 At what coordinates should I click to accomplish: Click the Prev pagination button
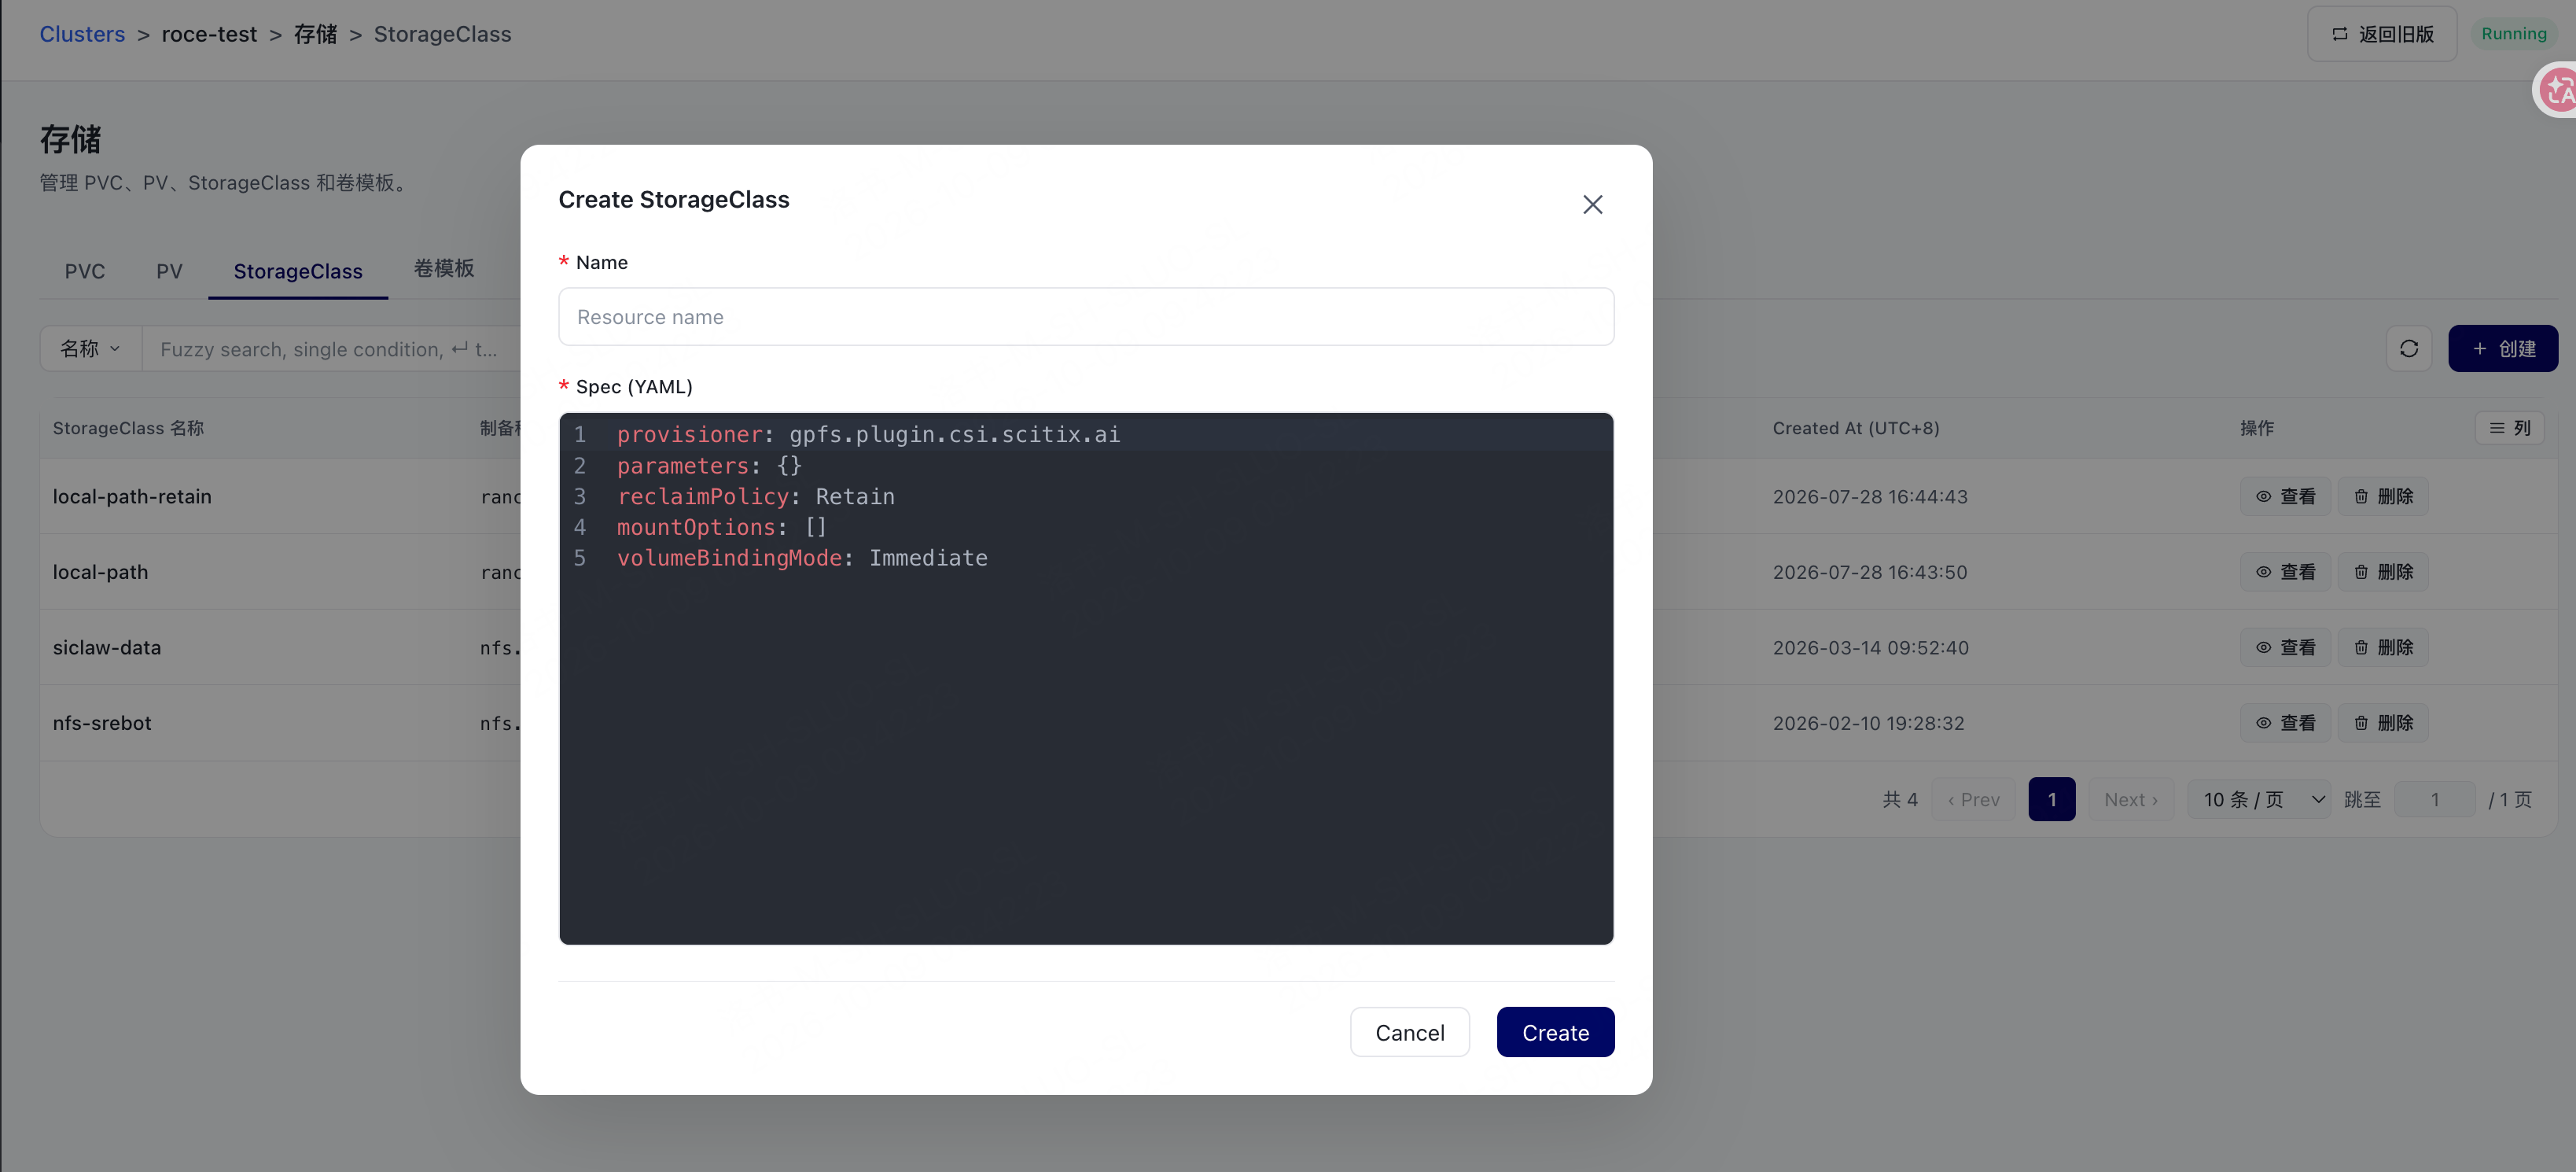(1973, 799)
